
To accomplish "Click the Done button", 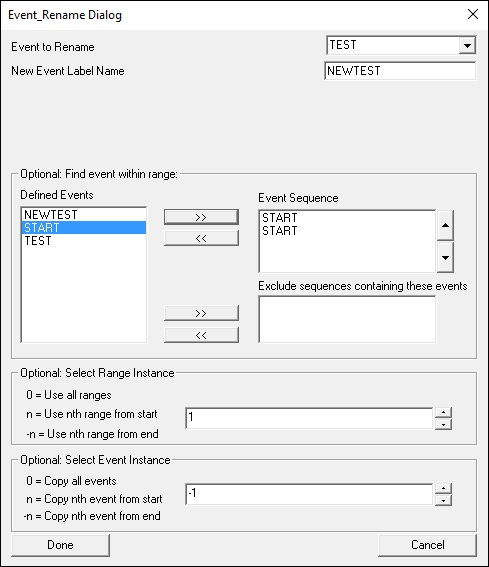I will [x=60, y=545].
